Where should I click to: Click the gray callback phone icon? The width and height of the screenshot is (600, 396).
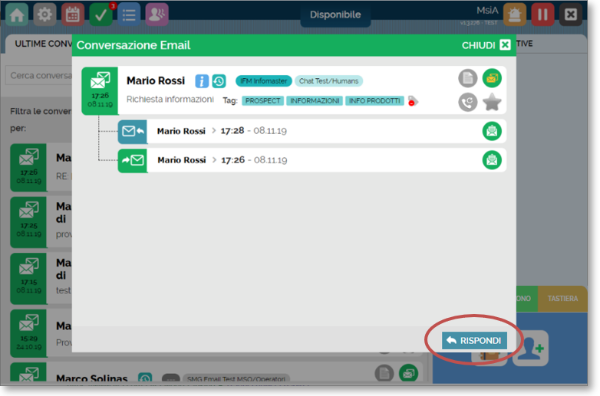[x=468, y=102]
